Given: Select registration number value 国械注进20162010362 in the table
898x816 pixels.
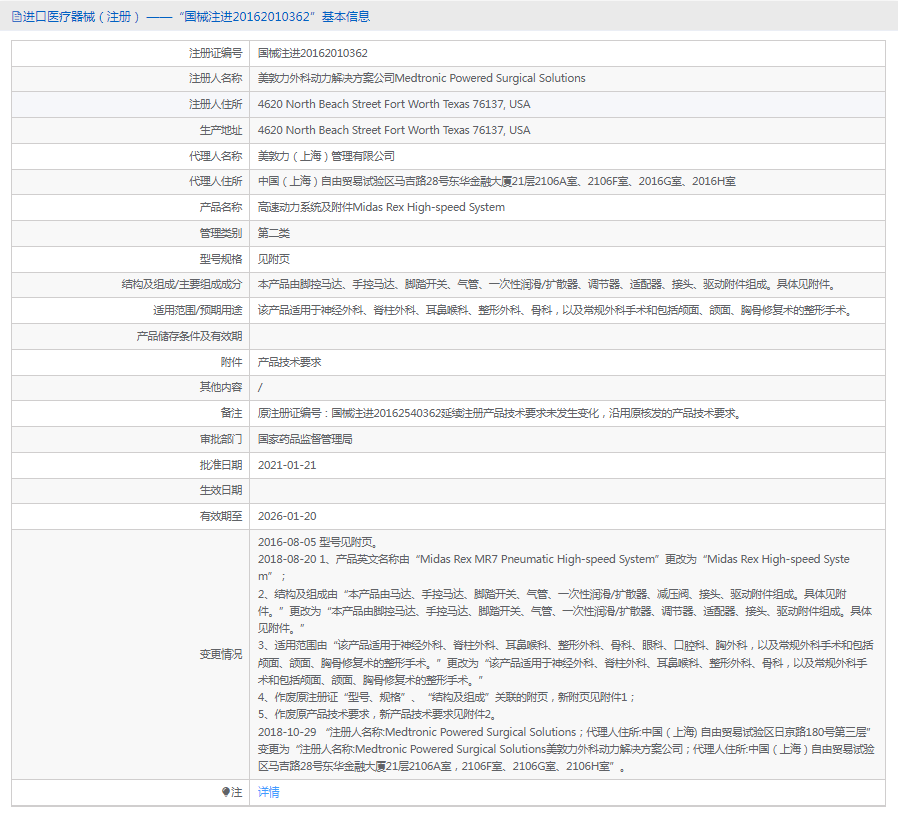Looking at the screenshot, I should [313, 53].
